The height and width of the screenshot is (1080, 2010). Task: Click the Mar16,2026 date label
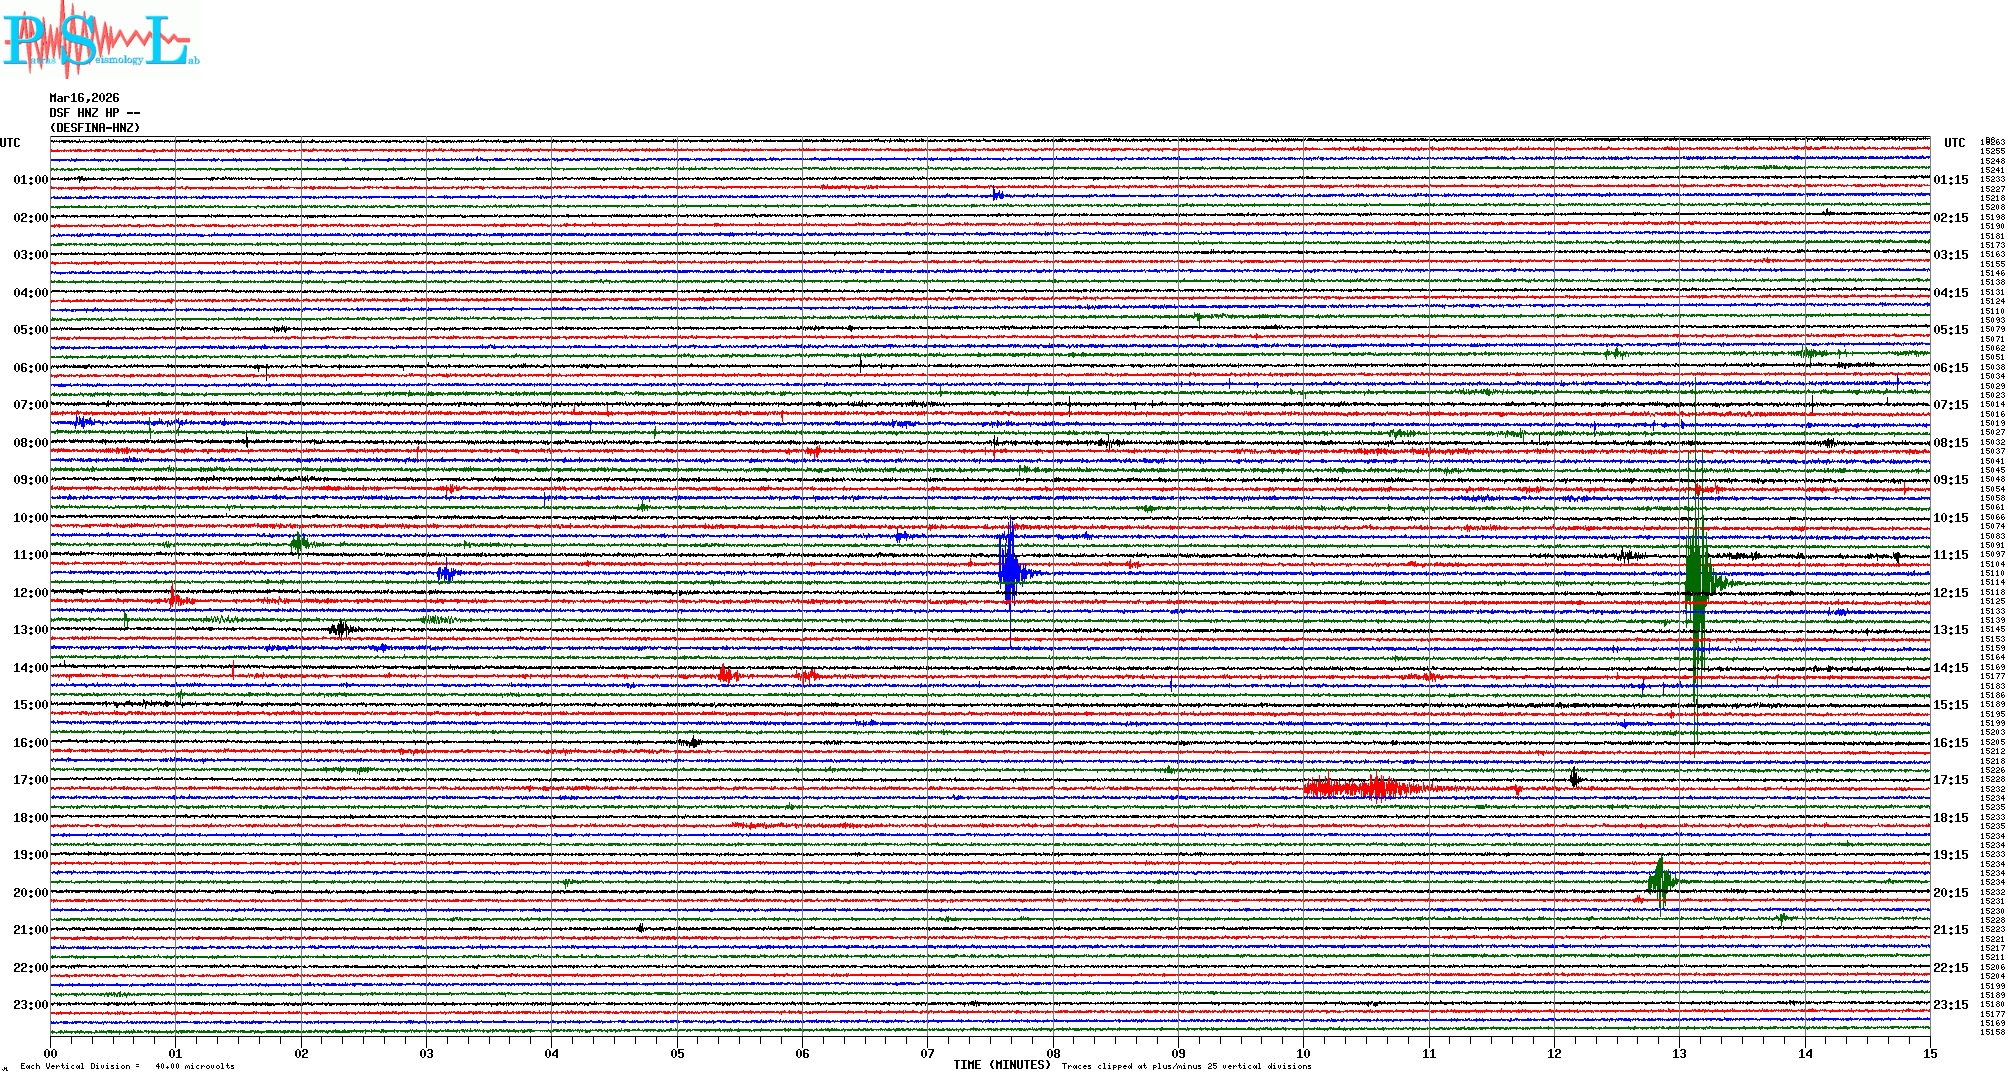click(x=84, y=98)
